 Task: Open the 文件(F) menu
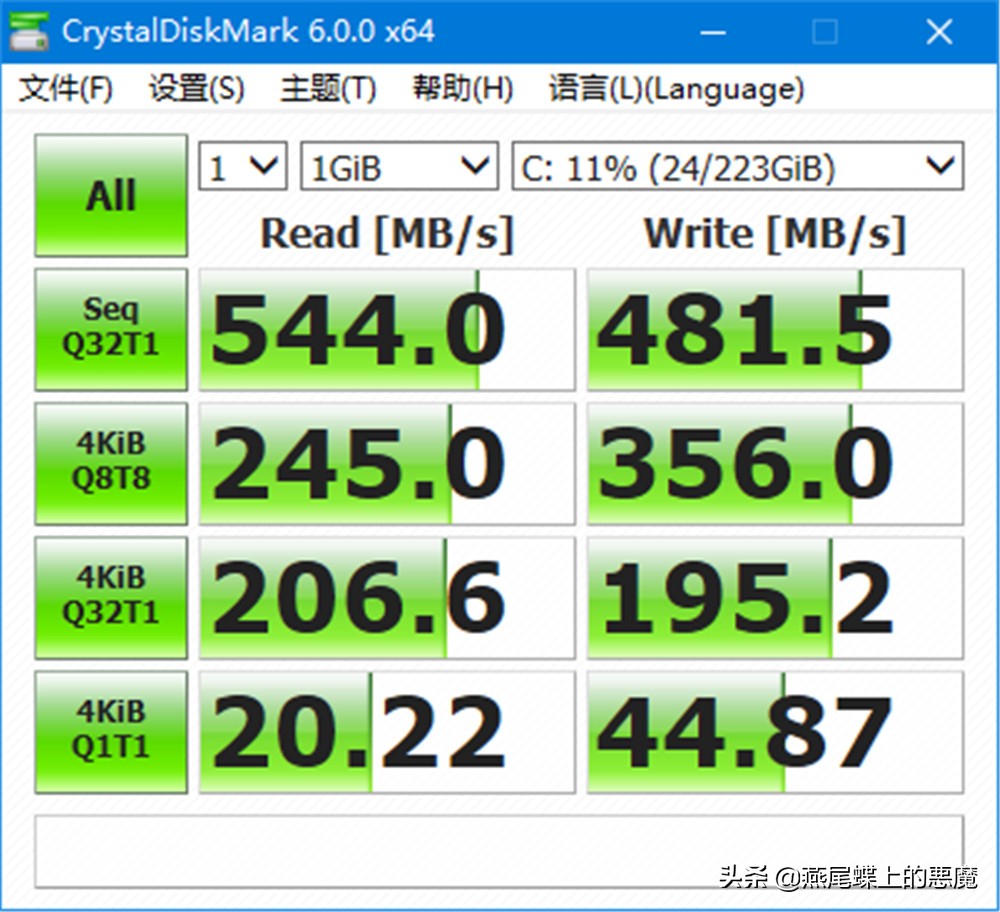(x=66, y=89)
